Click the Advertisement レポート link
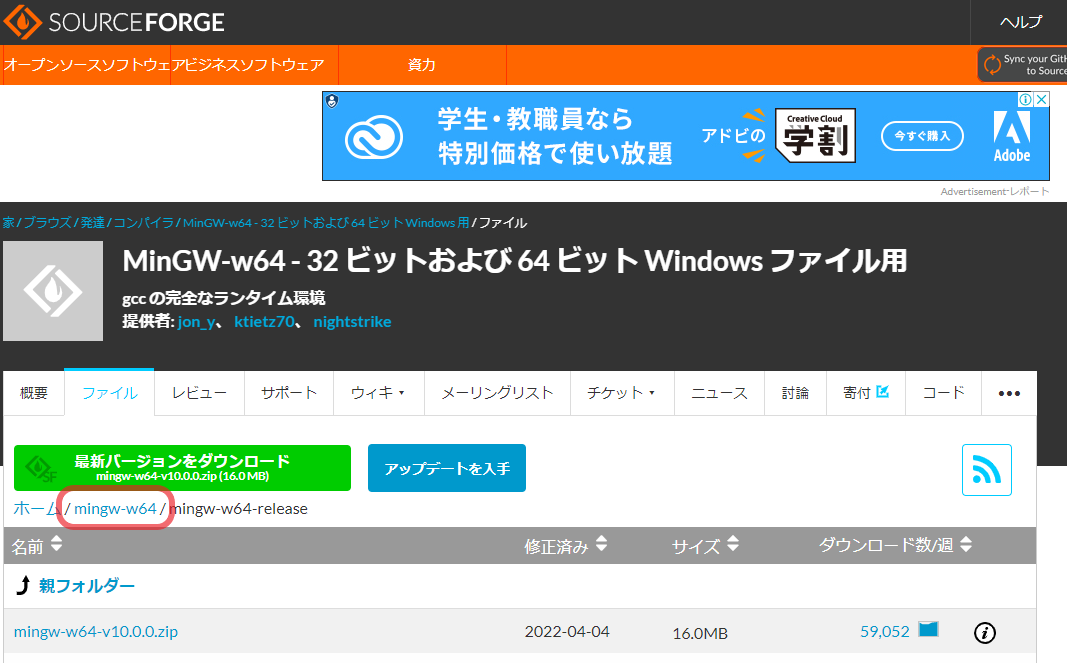 (x=994, y=191)
